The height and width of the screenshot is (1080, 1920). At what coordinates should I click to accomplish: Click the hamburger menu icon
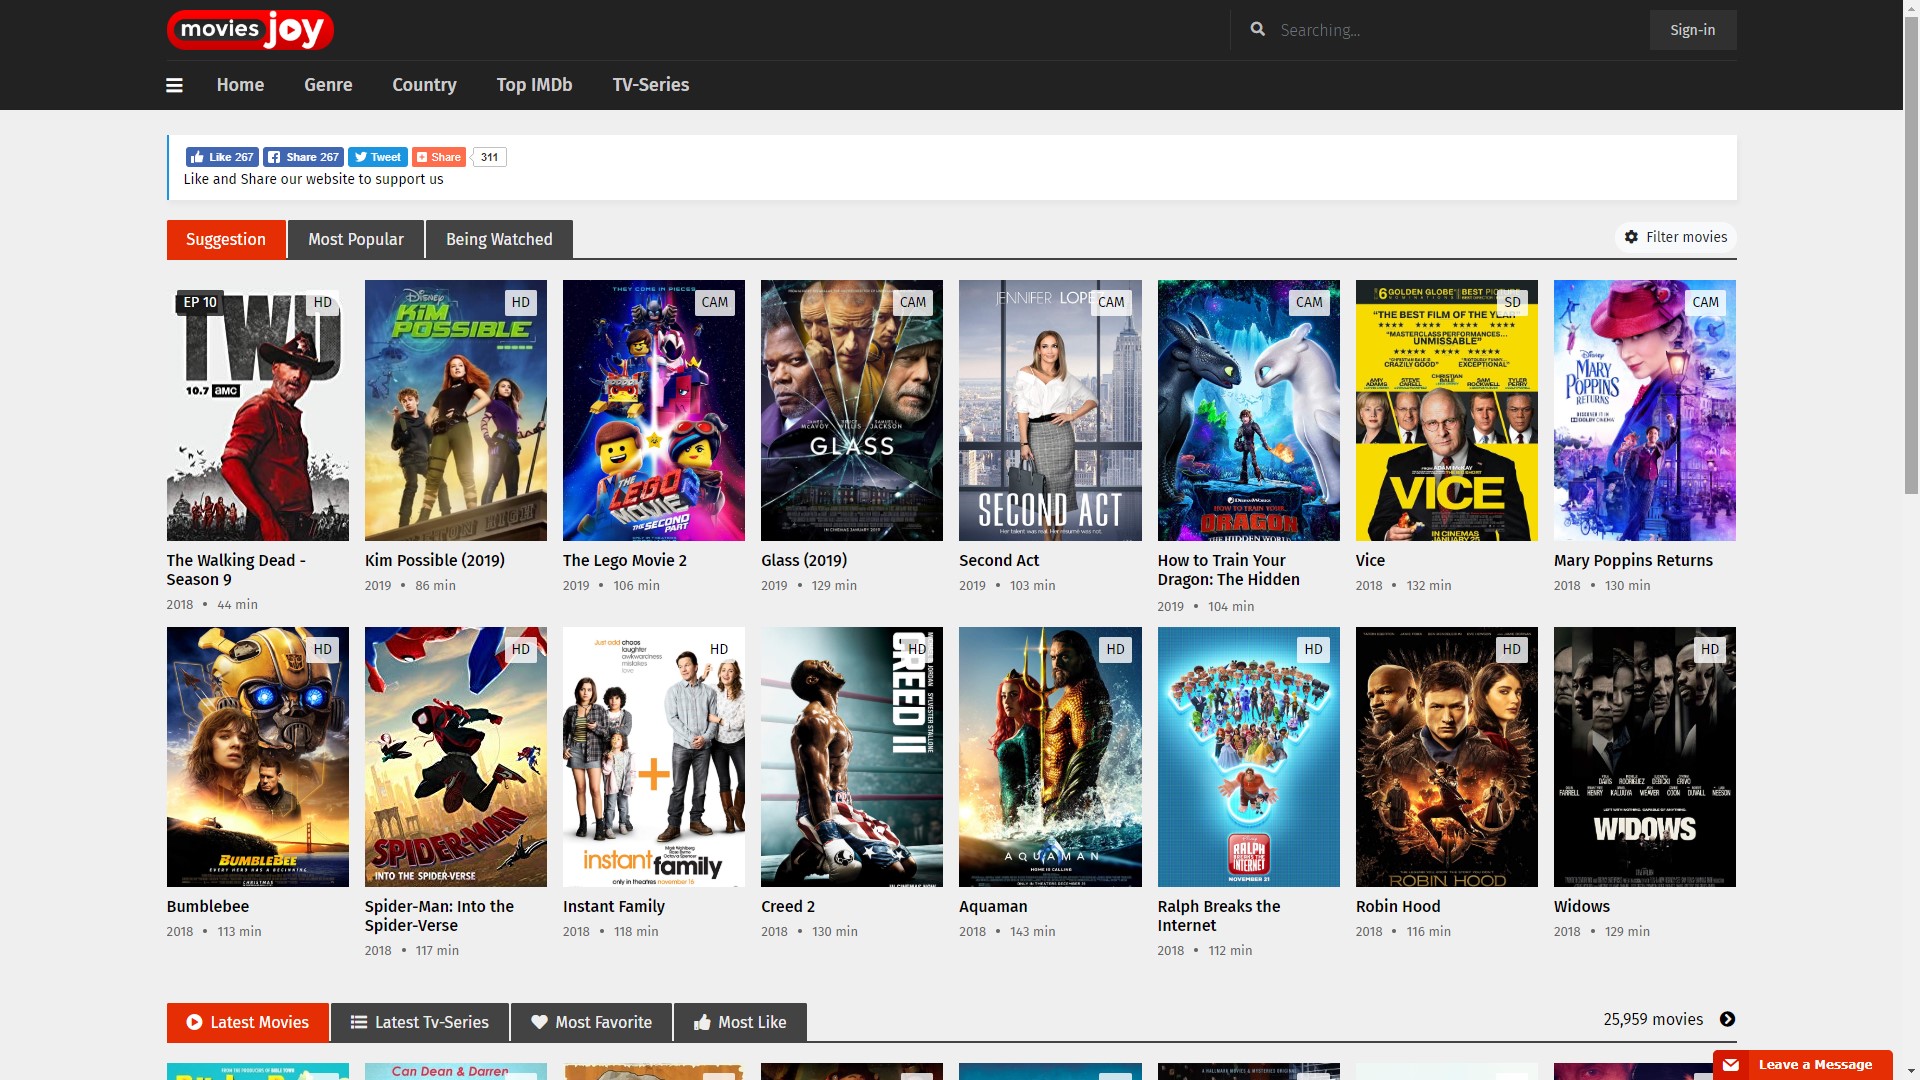click(x=174, y=84)
